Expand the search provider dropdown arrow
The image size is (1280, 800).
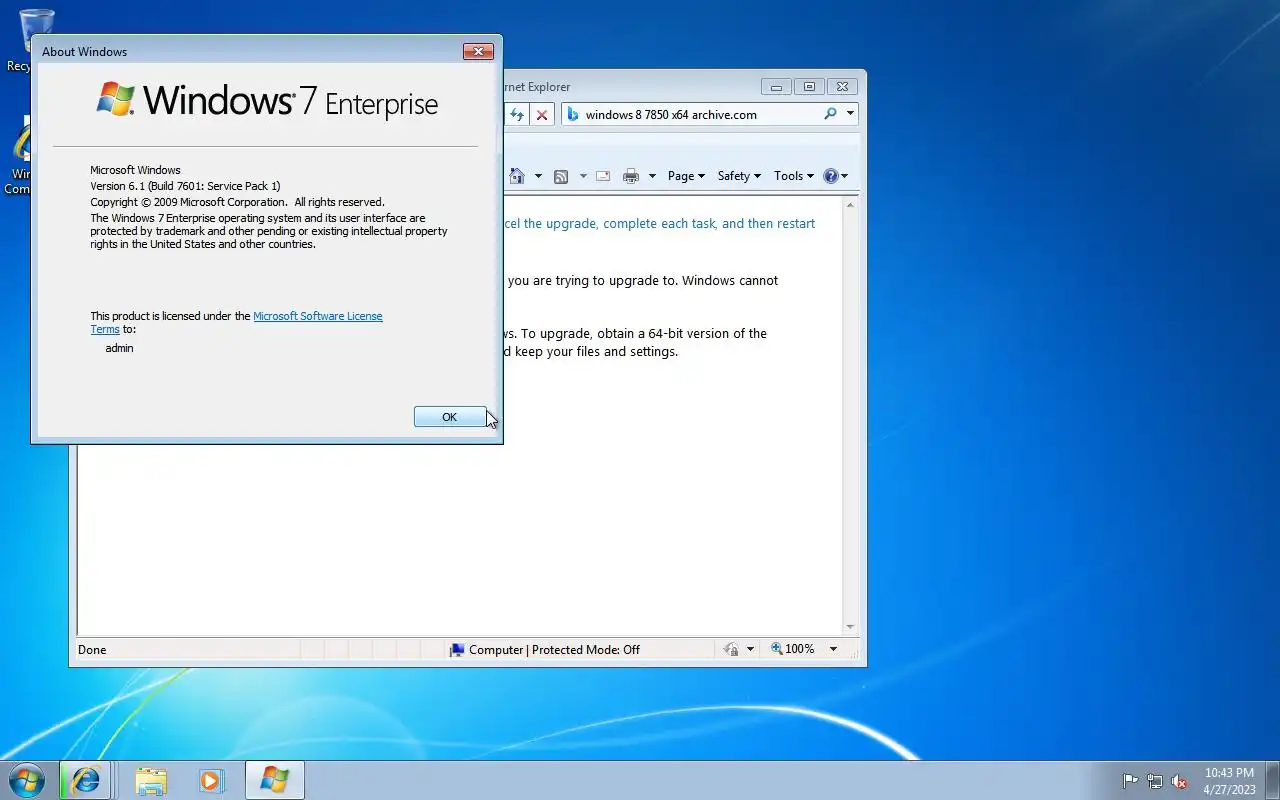(x=850, y=114)
